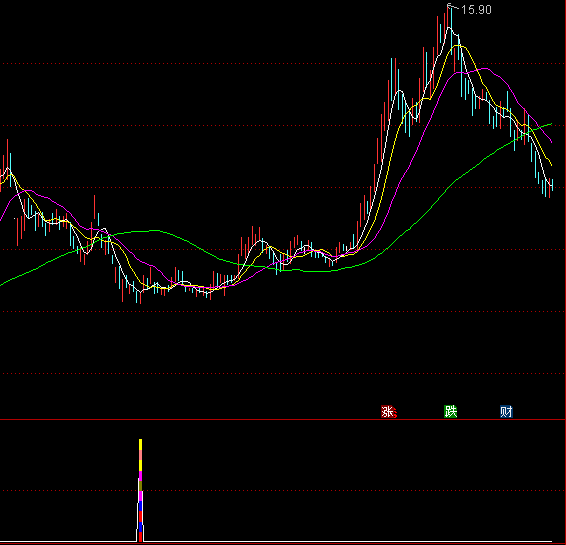566x545 pixels.
Task: Click the blue 财 marker icon
Action: pyautogui.click(x=506, y=411)
